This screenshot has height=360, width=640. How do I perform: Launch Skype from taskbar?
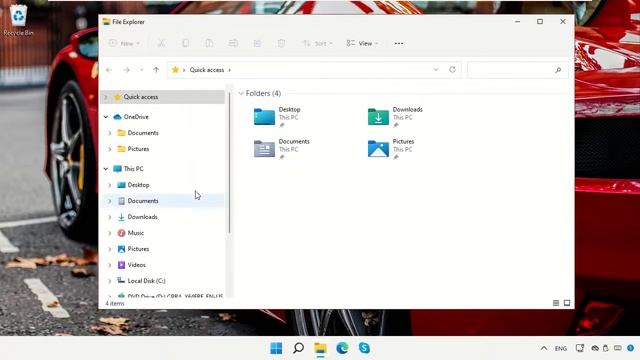point(364,348)
